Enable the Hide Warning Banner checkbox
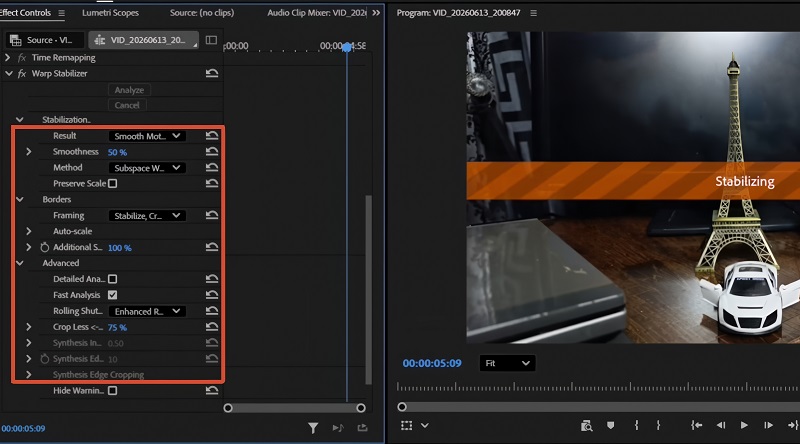The width and height of the screenshot is (800, 444). [113, 390]
